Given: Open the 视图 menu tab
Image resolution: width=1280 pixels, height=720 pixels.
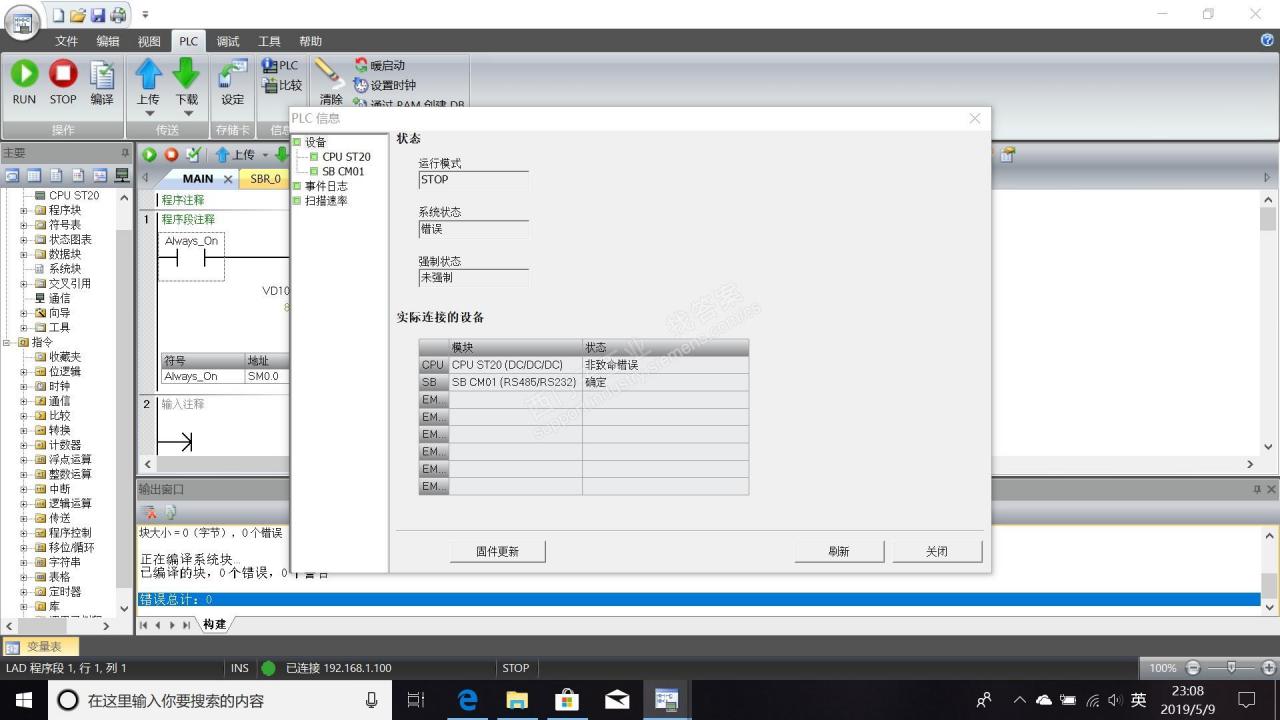Looking at the screenshot, I should tap(149, 41).
